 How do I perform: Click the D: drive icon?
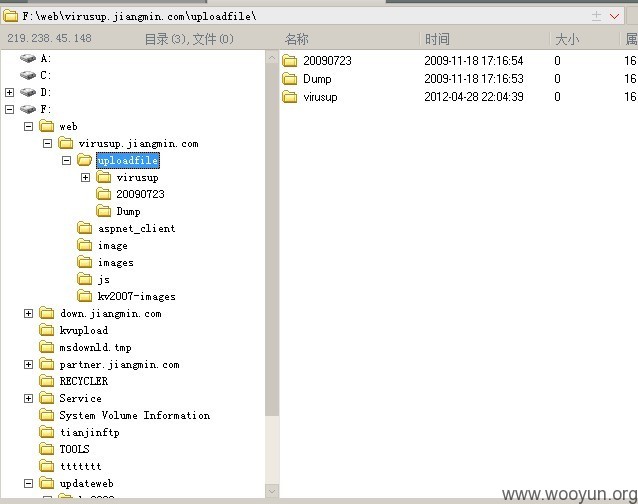[28, 92]
